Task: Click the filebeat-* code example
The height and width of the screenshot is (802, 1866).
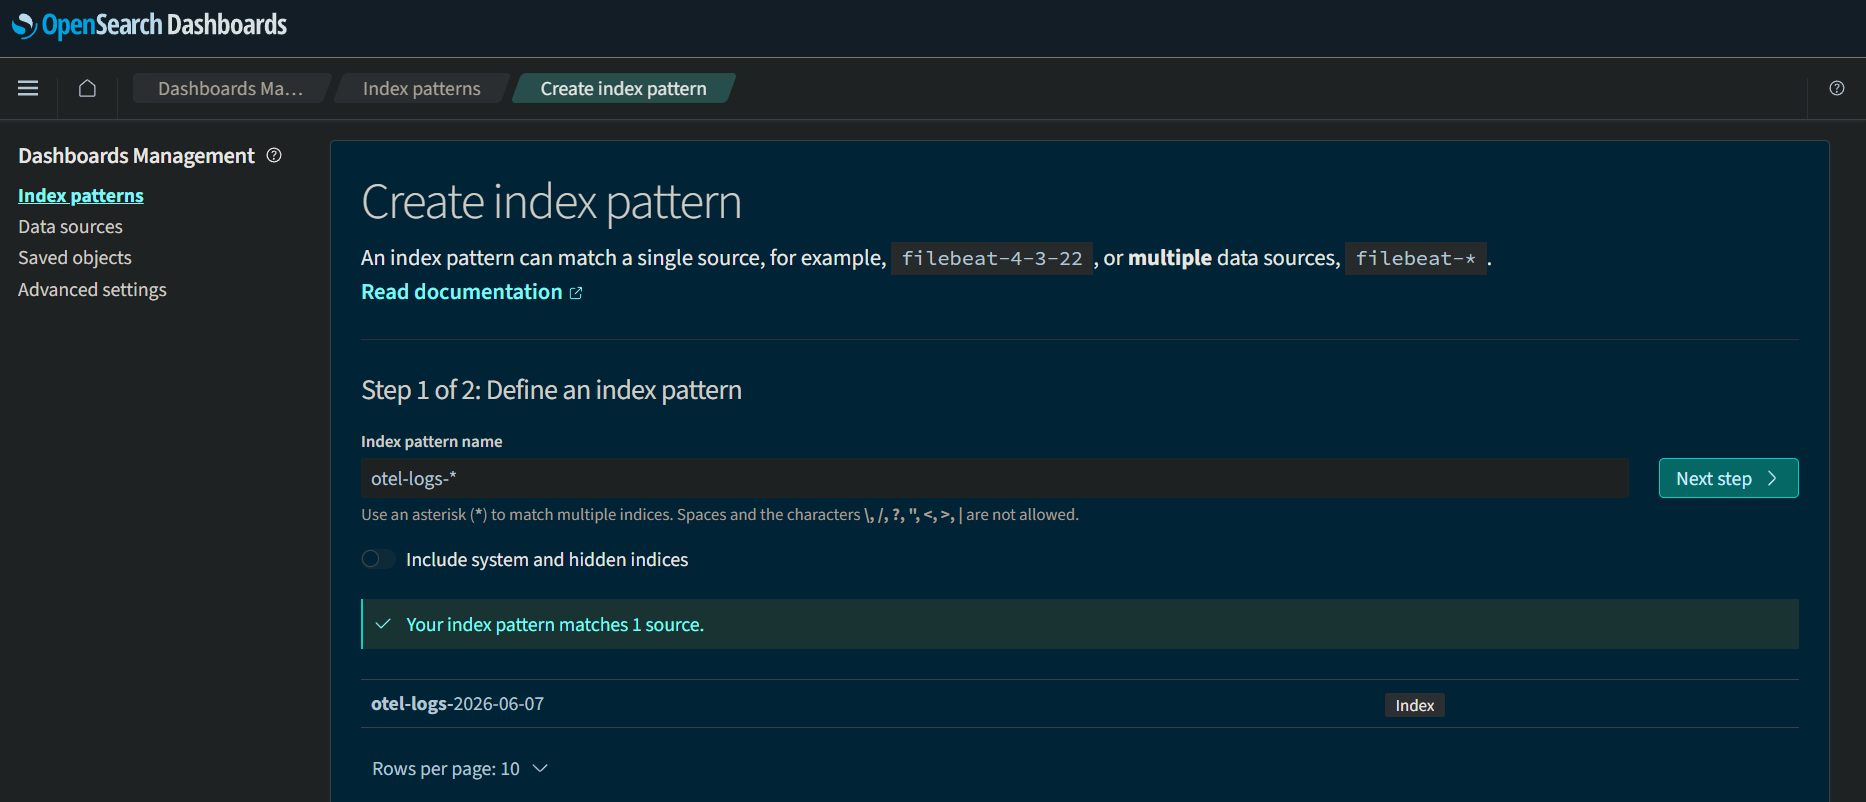Action: tap(1415, 259)
